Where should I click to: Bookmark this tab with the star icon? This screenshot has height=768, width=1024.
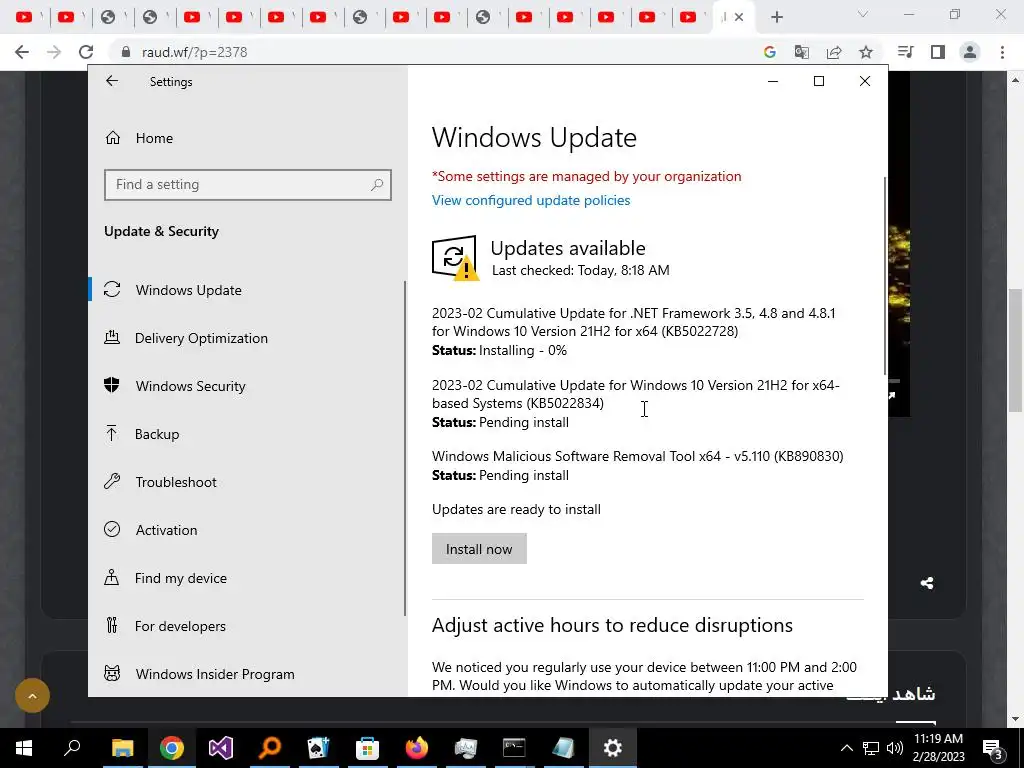[866, 52]
